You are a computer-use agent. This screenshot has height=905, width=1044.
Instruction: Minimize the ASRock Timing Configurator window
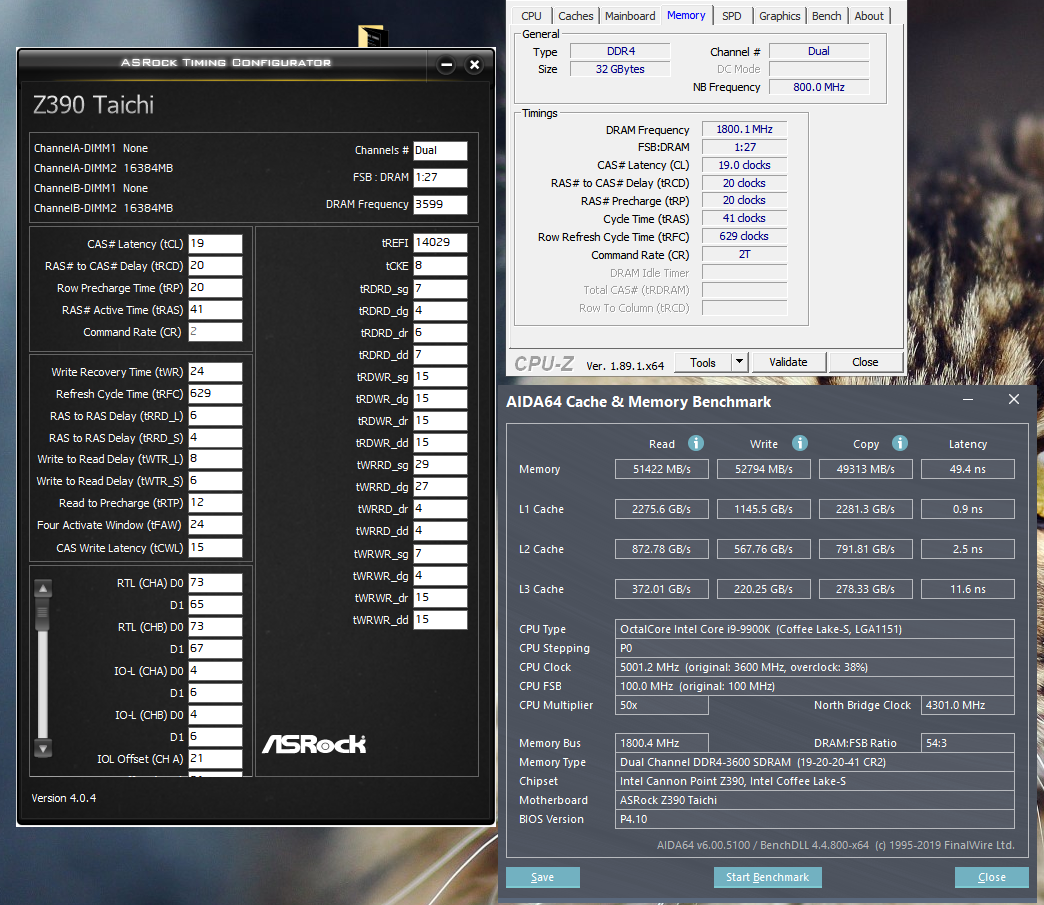[447, 65]
